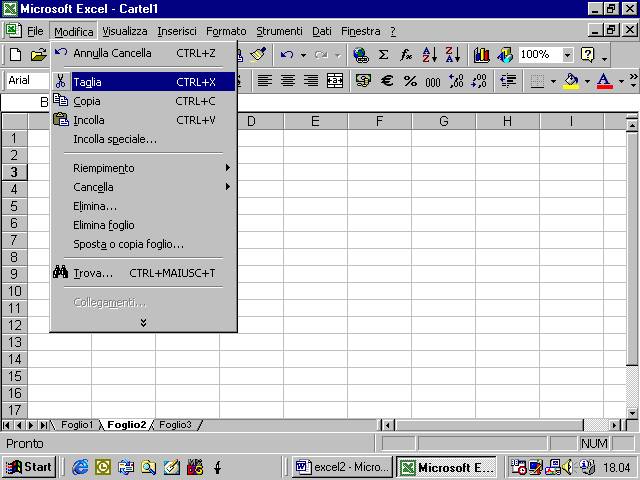Click the New workbook icon

point(16,54)
